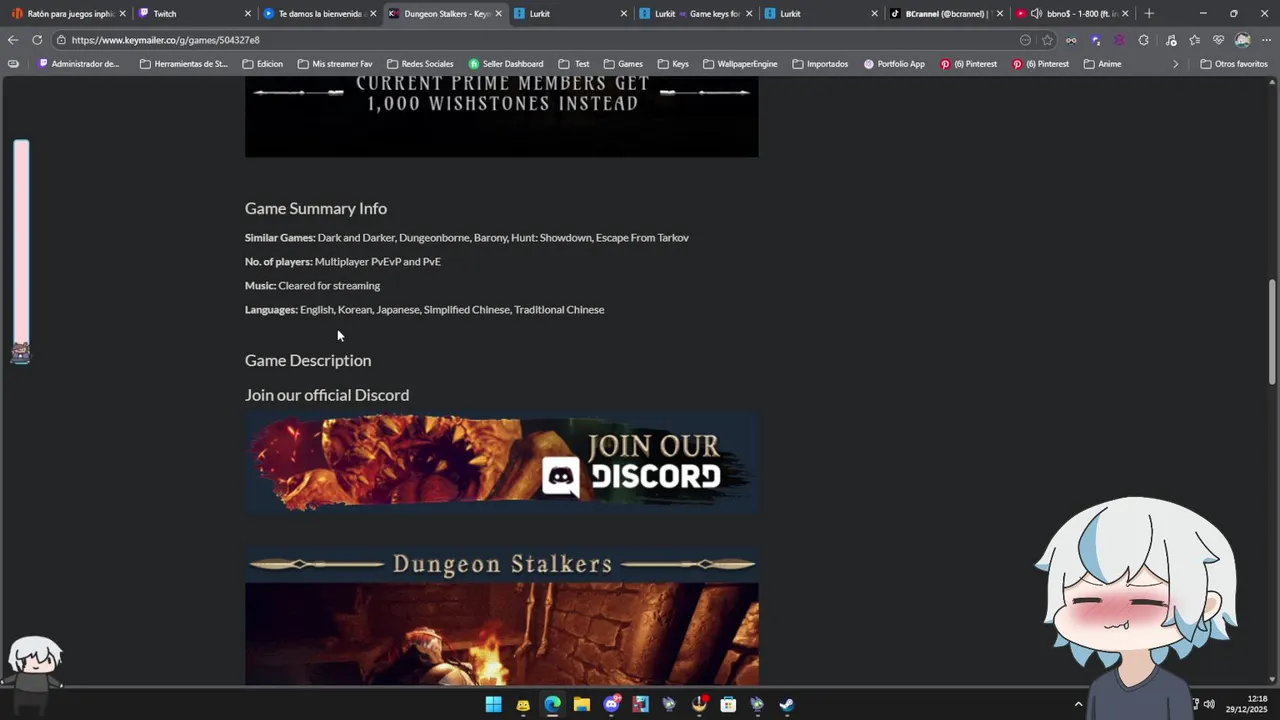Open the media control music-note icon
Image resolution: width=1280 pixels, height=720 pixels.
point(1171,40)
